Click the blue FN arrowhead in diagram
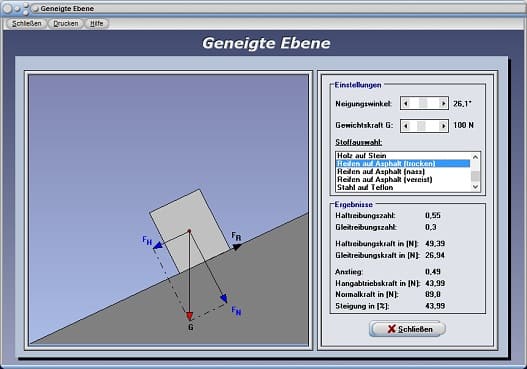 click(x=224, y=298)
